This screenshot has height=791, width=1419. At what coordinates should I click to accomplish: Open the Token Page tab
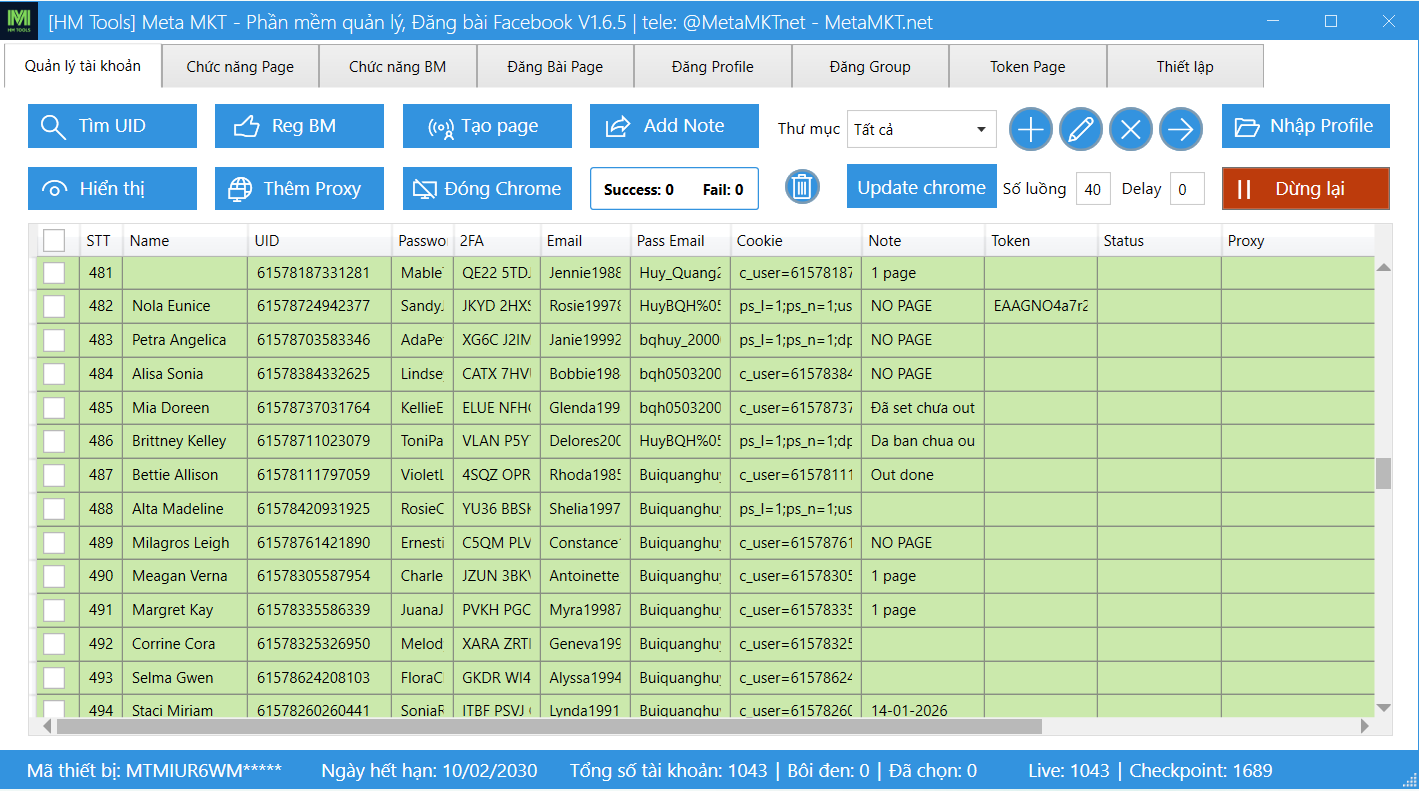point(1028,67)
